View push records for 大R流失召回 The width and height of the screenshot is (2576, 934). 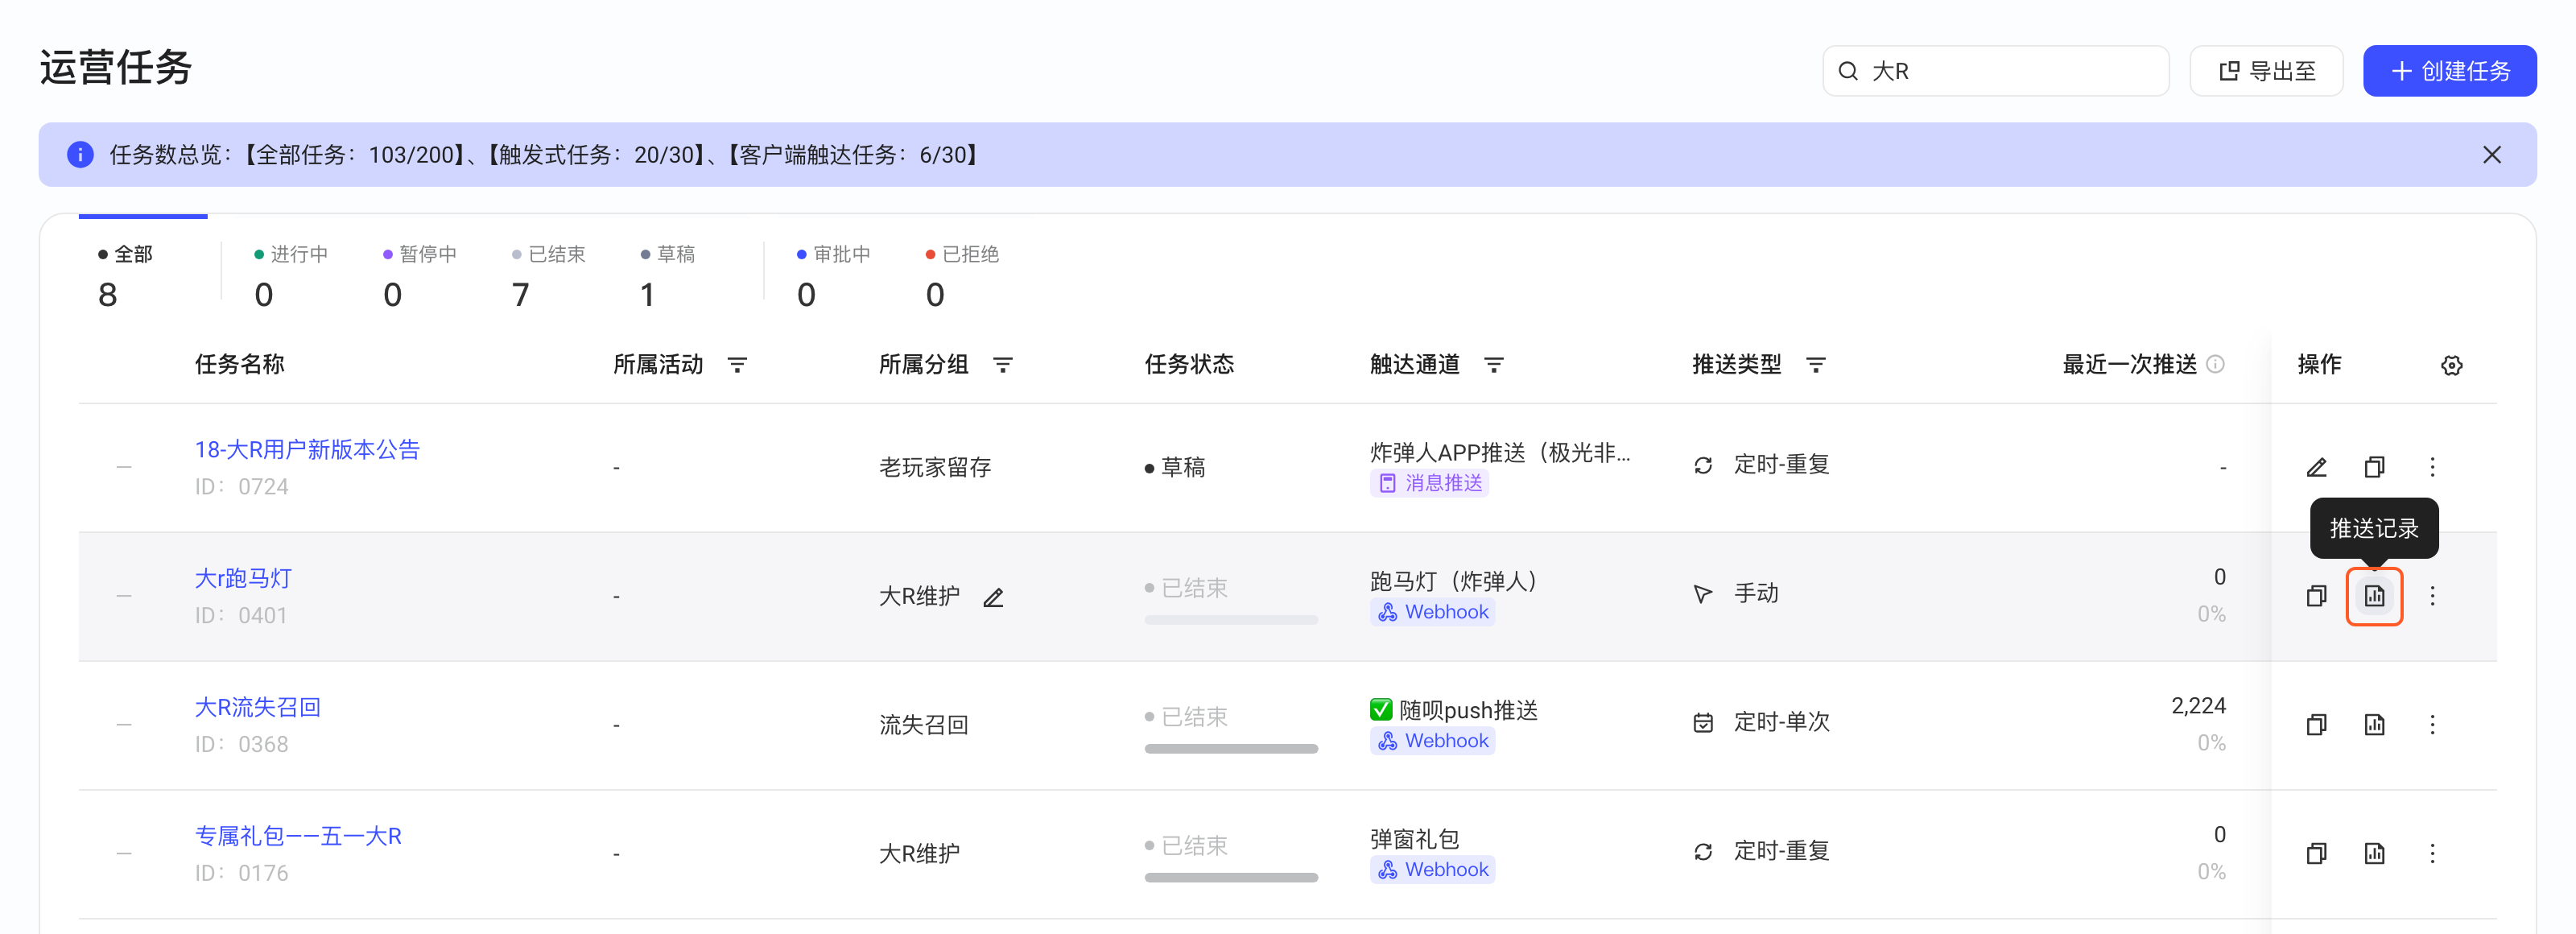pyautogui.click(x=2374, y=725)
